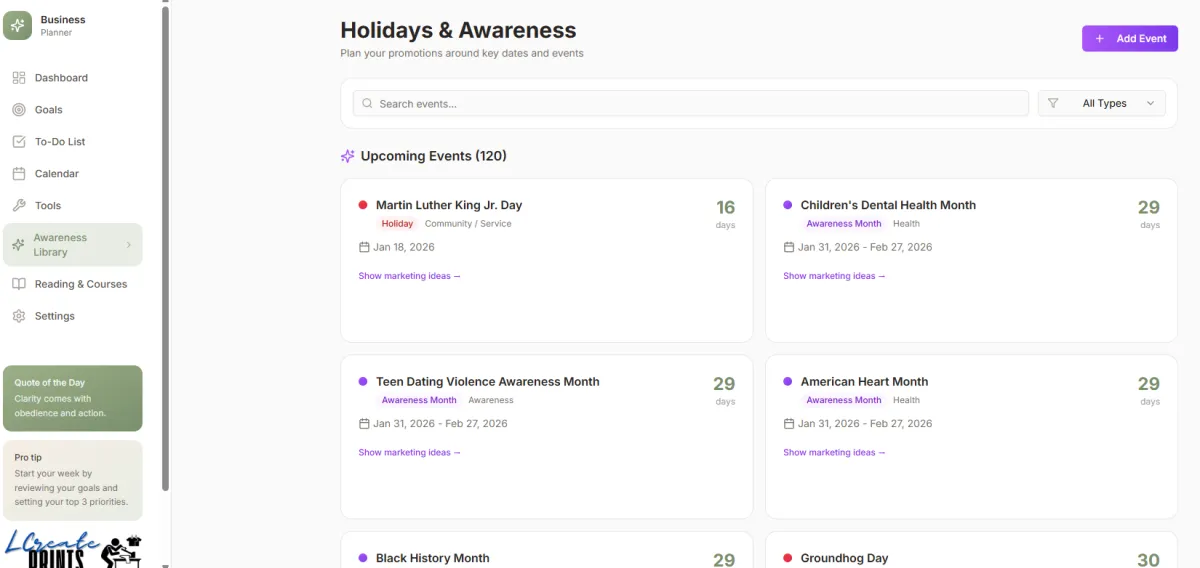The height and width of the screenshot is (568, 1200).
Task: Click the To-Do List checkmark icon
Action: pos(19,142)
